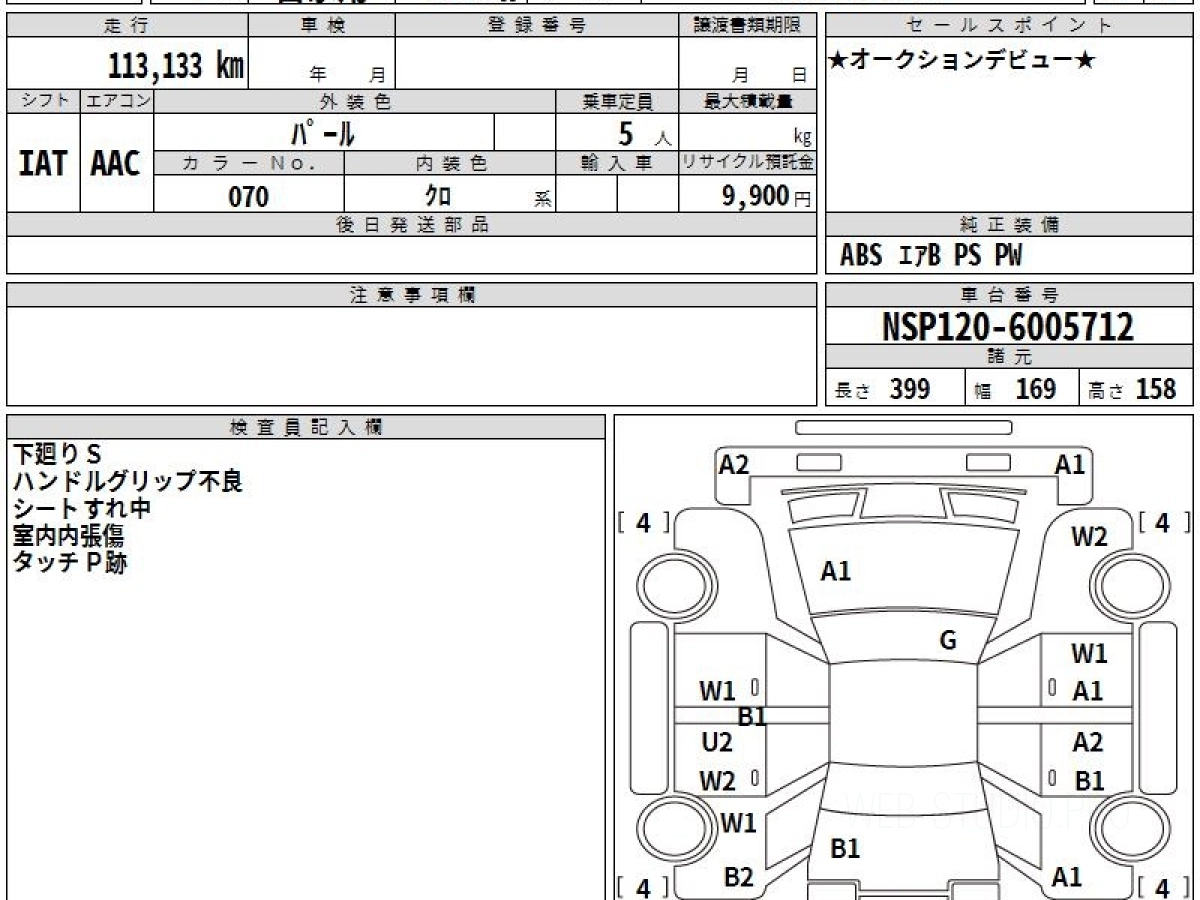This screenshot has height=900, width=1200.
Task: Select the A1 mark on the hood
Action: point(836,571)
